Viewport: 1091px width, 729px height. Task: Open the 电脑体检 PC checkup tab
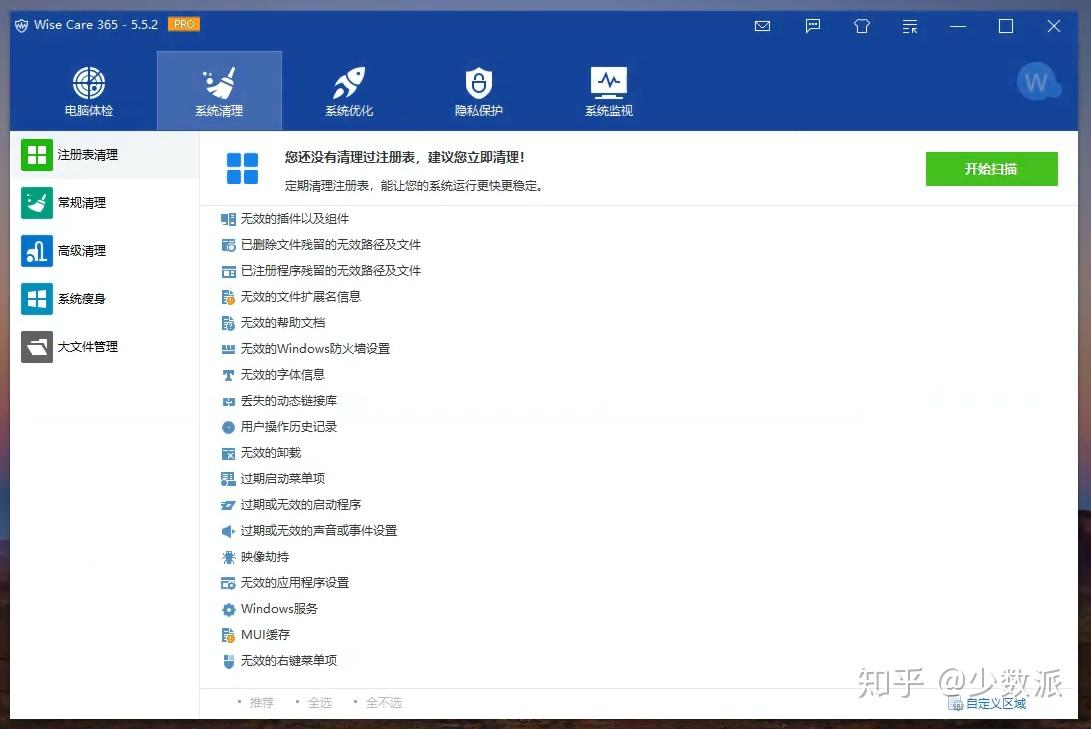89,91
